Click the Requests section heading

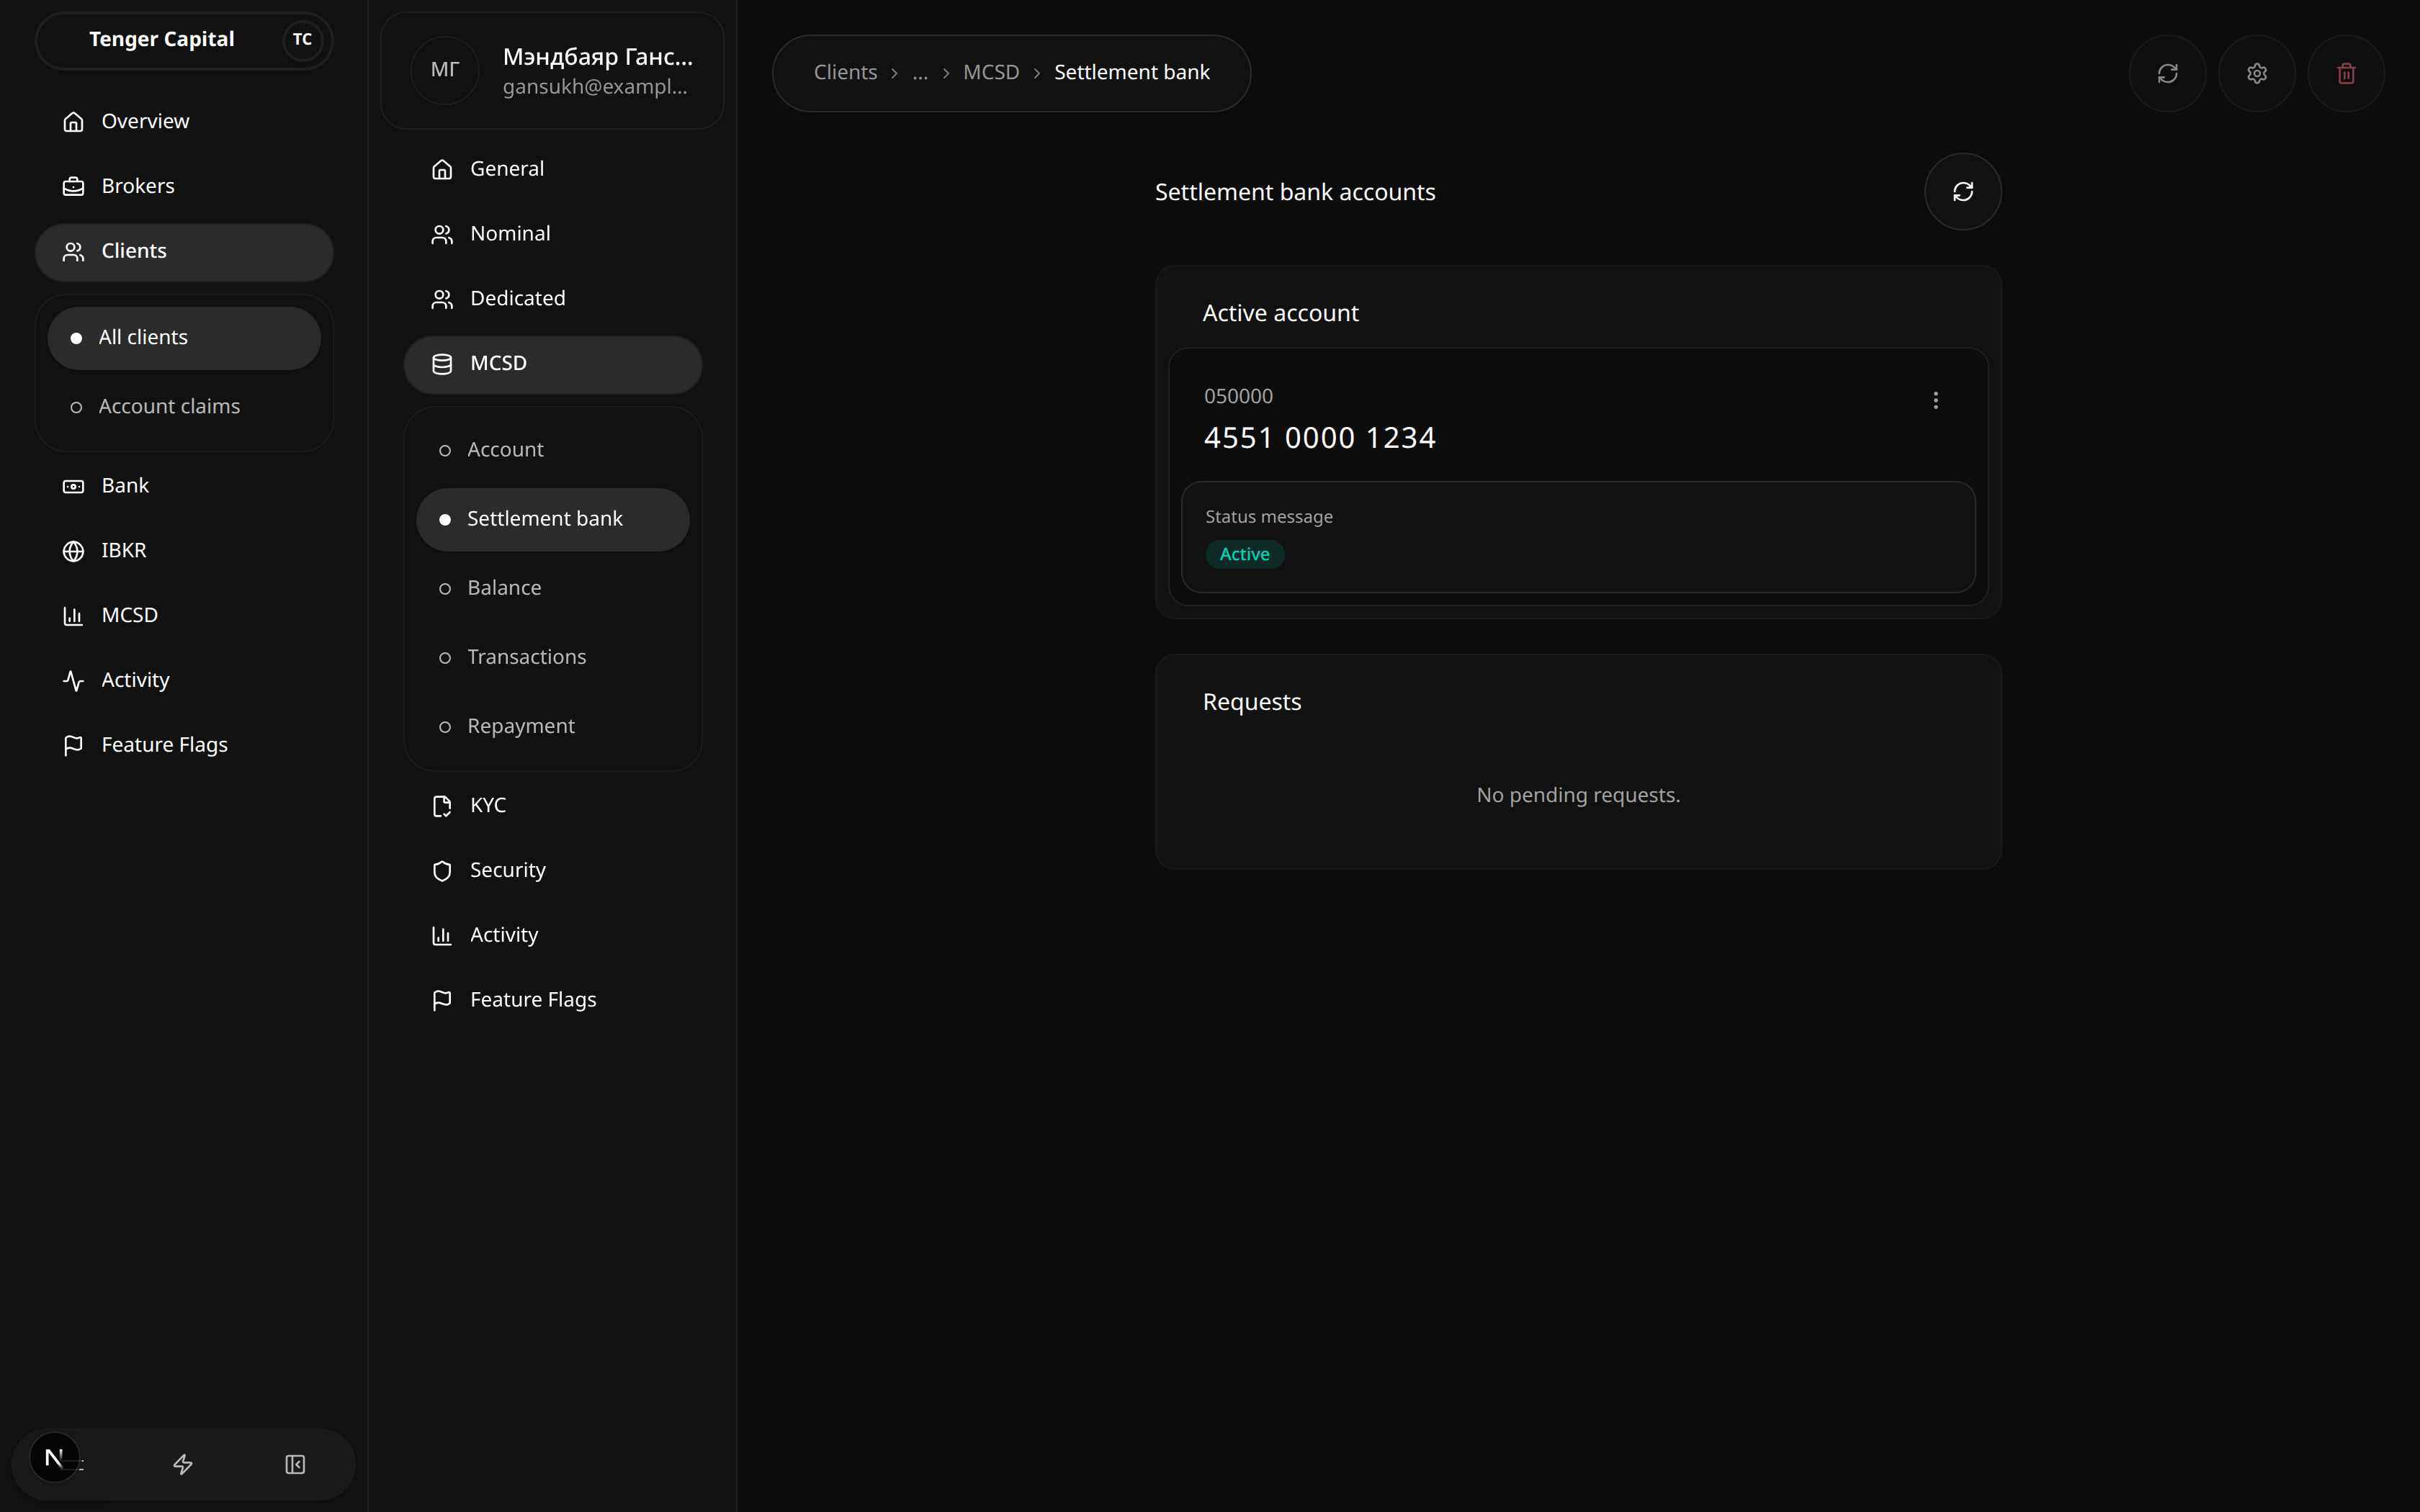click(1252, 702)
